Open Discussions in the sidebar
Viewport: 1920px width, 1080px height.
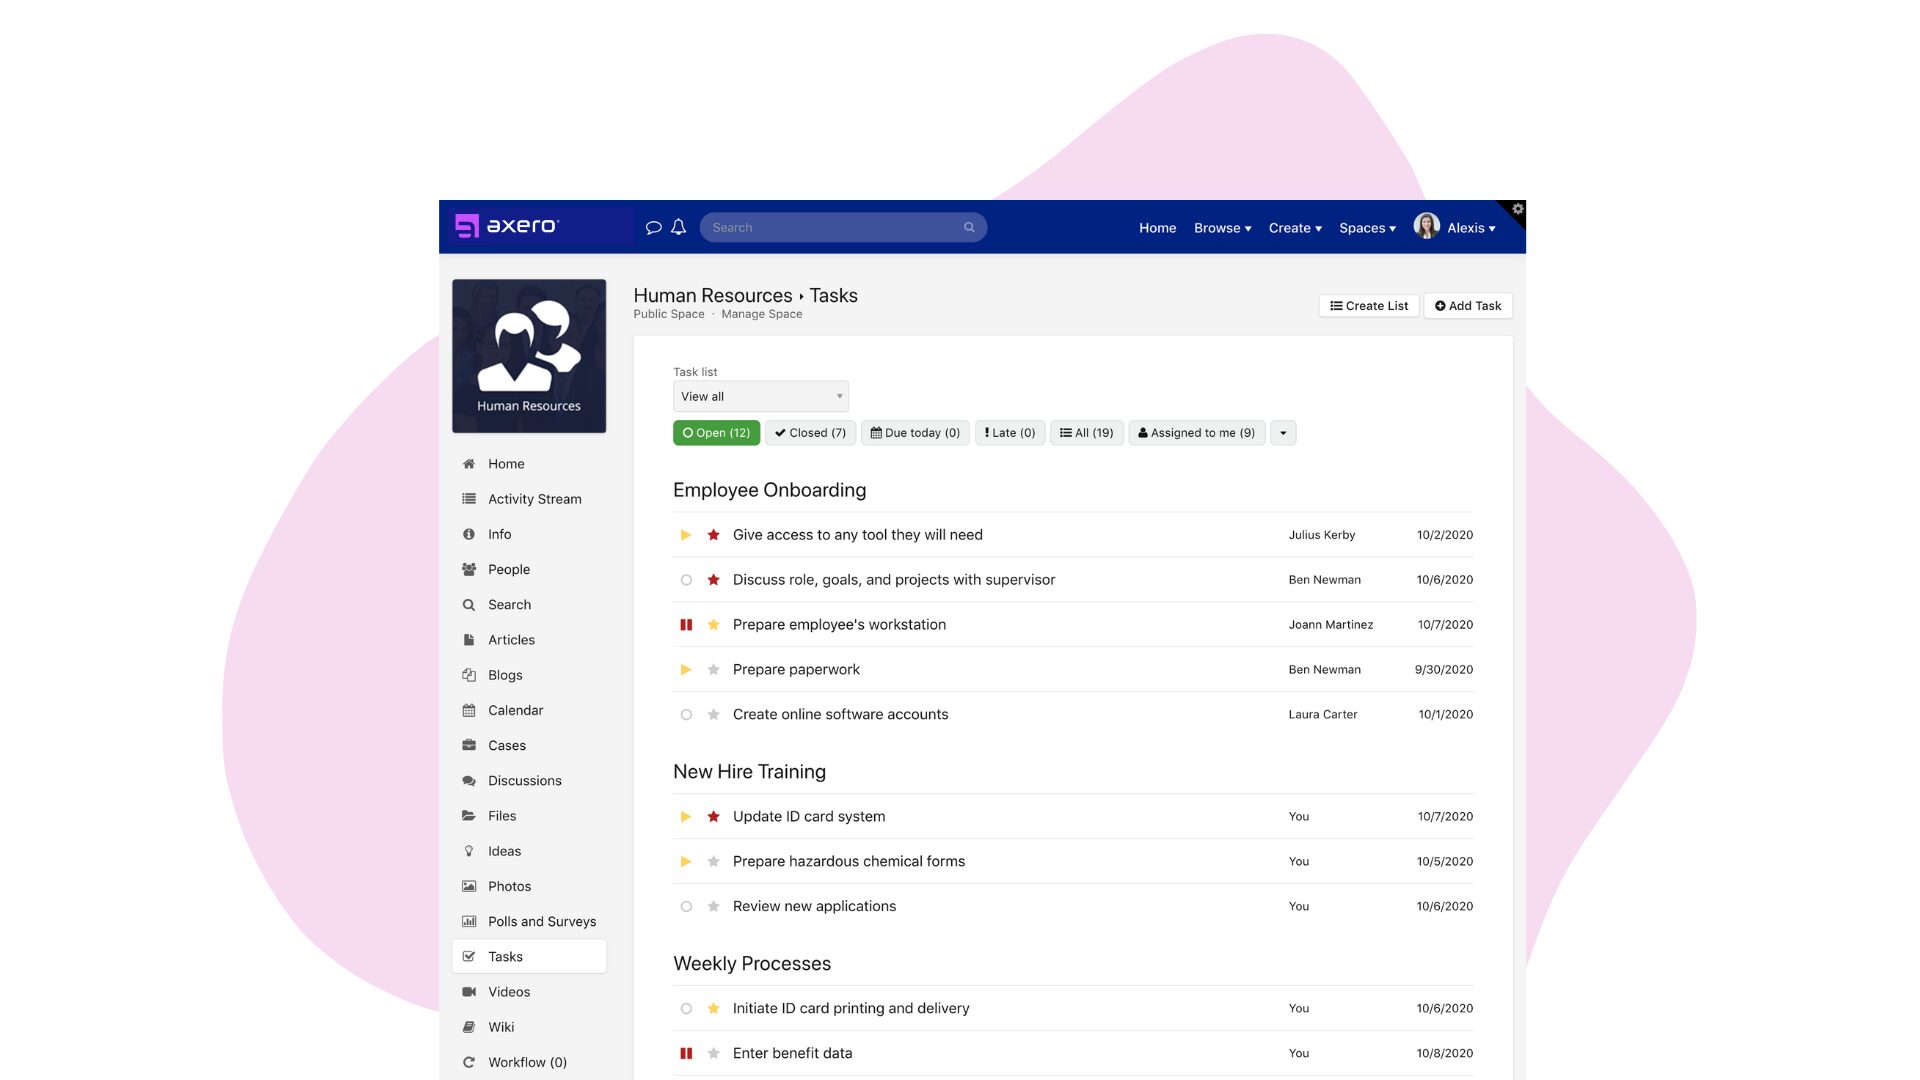coord(524,781)
